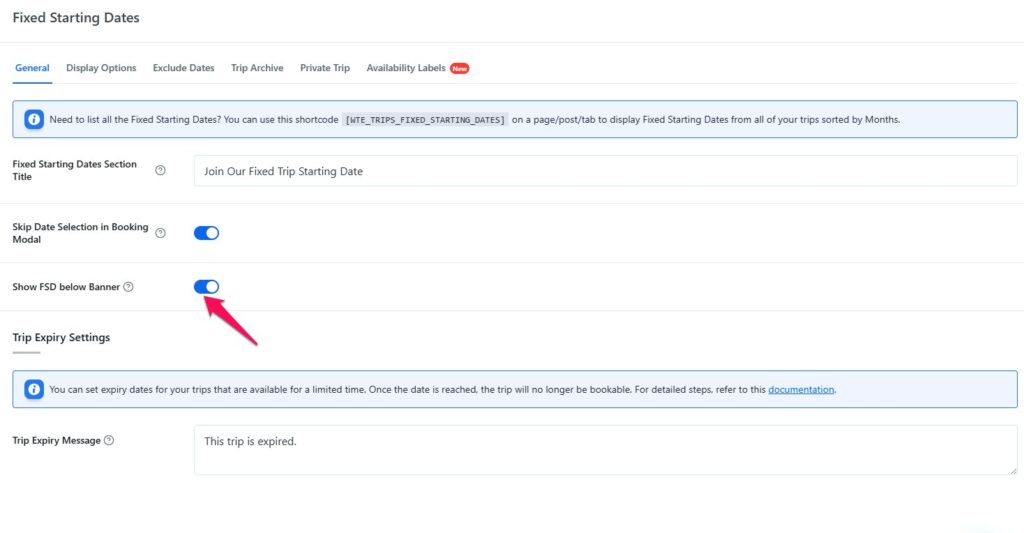
Task: Click the WTE_TRIPS_FIXED_STARTING_DATES shortcode text
Action: (425, 120)
